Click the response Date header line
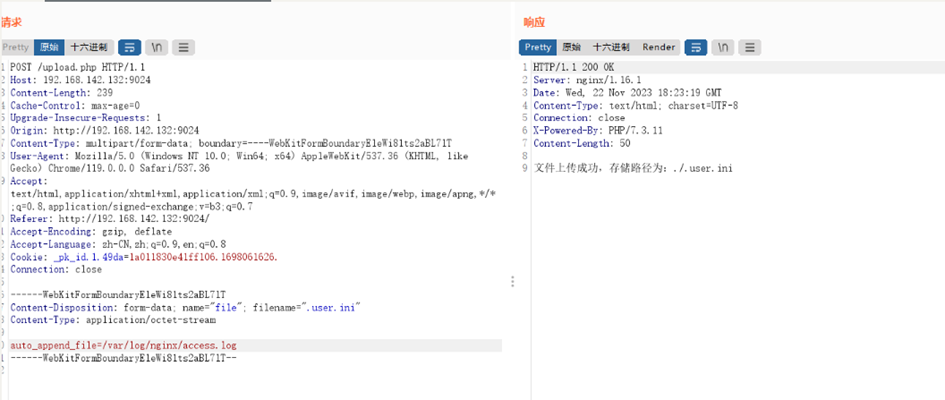Screen dimensions: 945x400 pyautogui.click(x=627, y=93)
